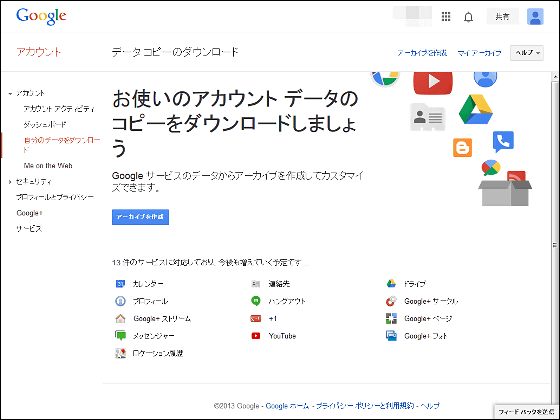The height and width of the screenshot is (420, 560).
Task: Select Google+ in sidebar
Action: point(29,213)
